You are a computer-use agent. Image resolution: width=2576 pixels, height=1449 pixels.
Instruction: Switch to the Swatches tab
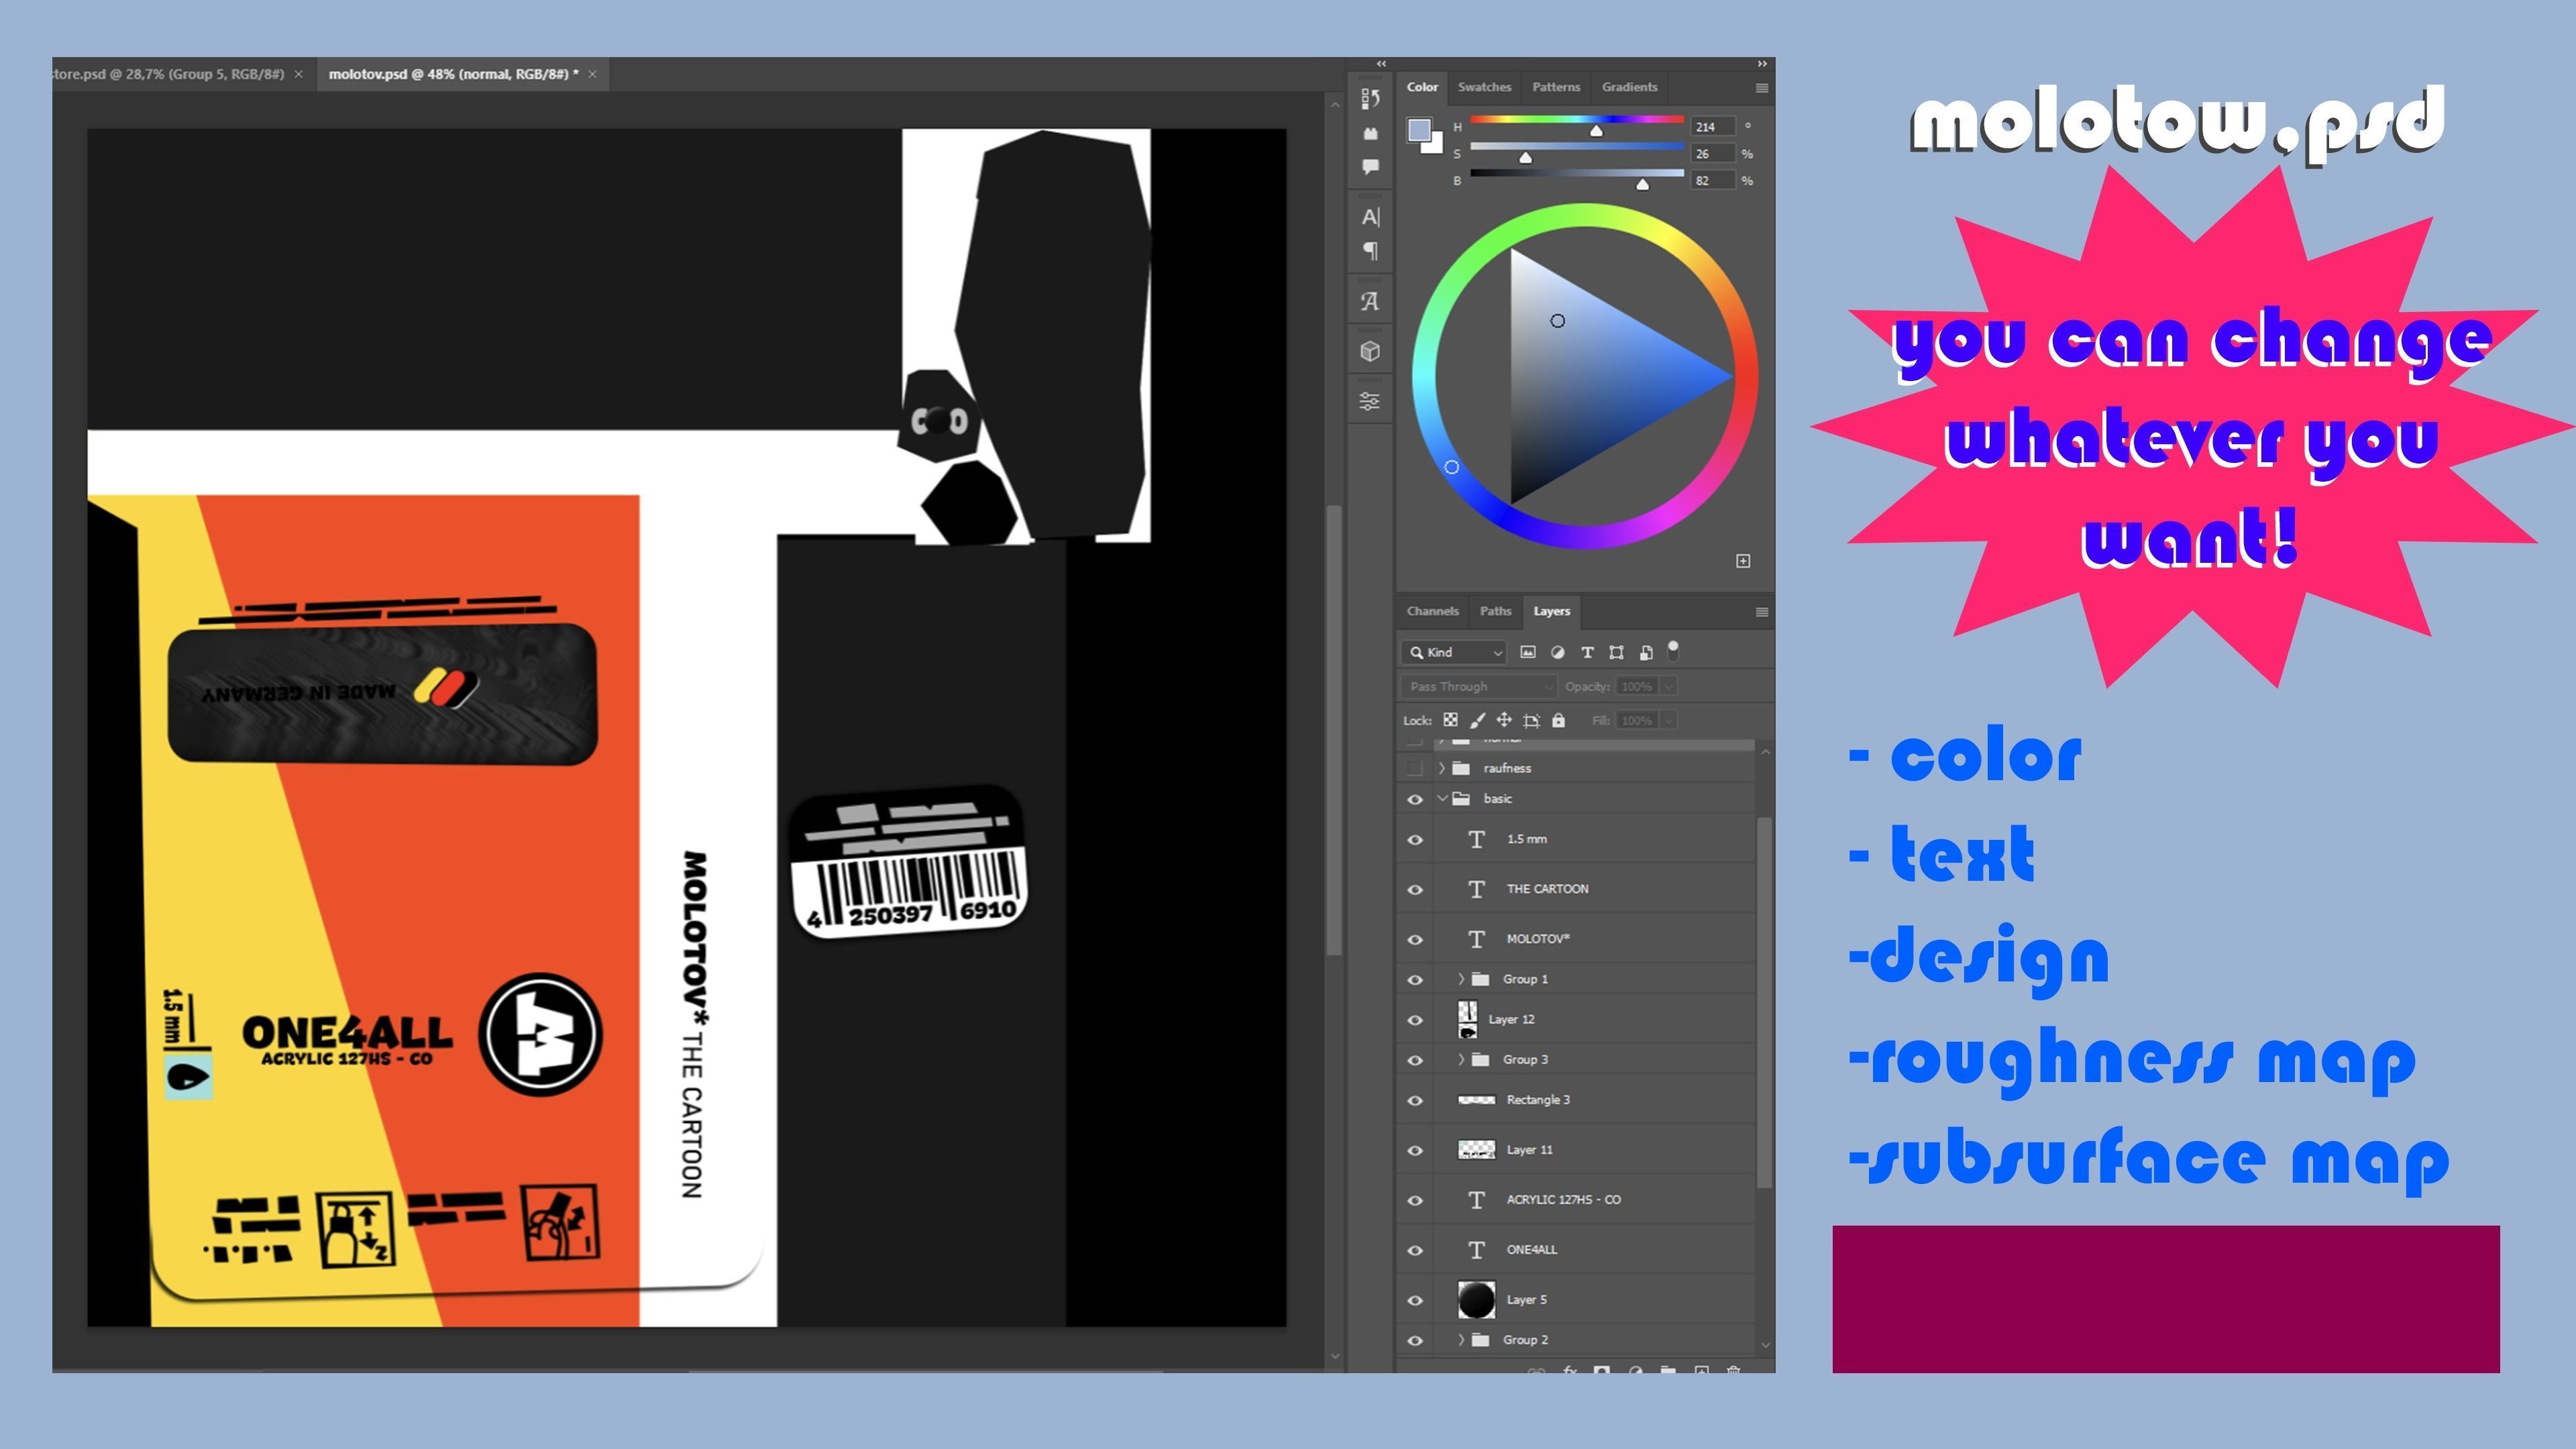[1484, 87]
